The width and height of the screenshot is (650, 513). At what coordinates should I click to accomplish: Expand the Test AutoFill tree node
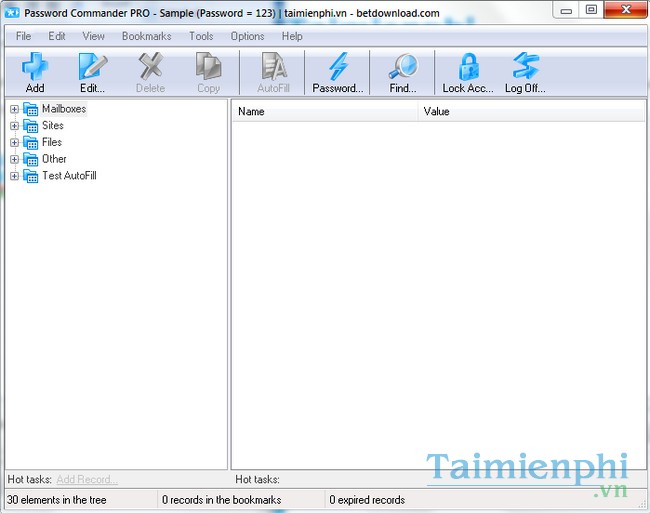15,176
